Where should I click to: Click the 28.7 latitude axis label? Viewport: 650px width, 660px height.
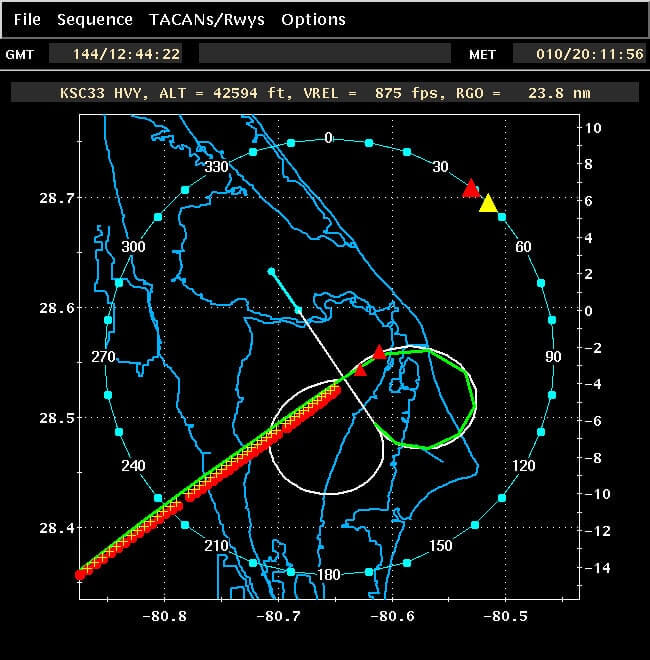pyautogui.click(x=46, y=199)
